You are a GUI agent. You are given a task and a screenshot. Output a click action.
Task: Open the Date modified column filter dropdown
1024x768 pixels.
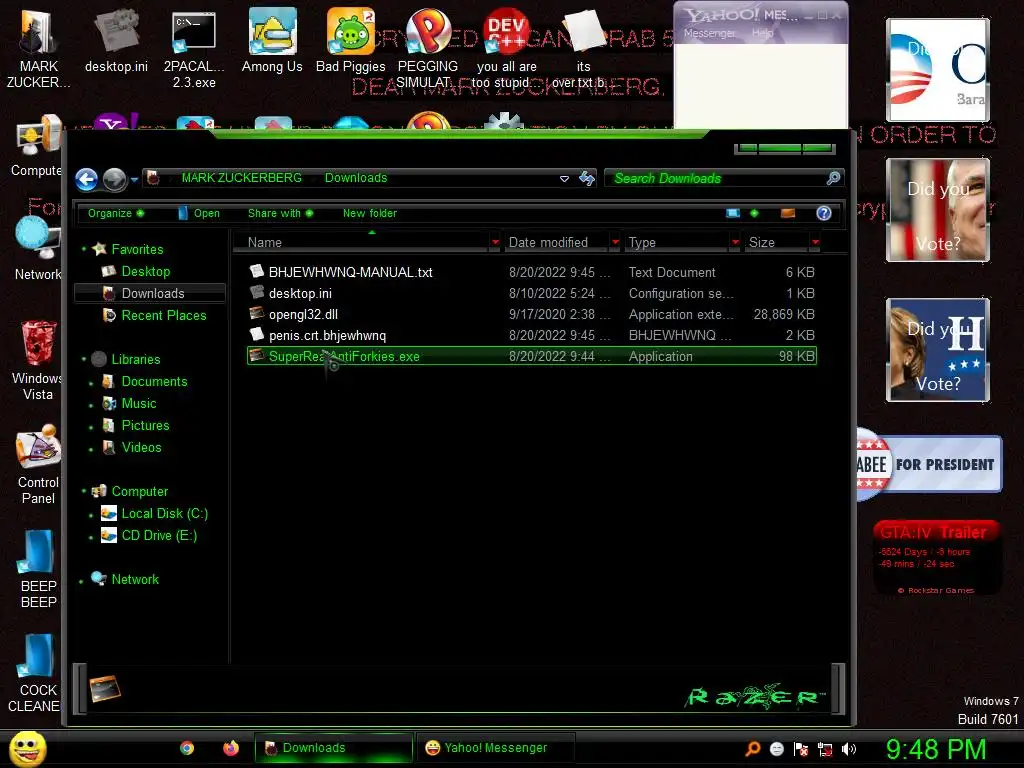tap(615, 242)
